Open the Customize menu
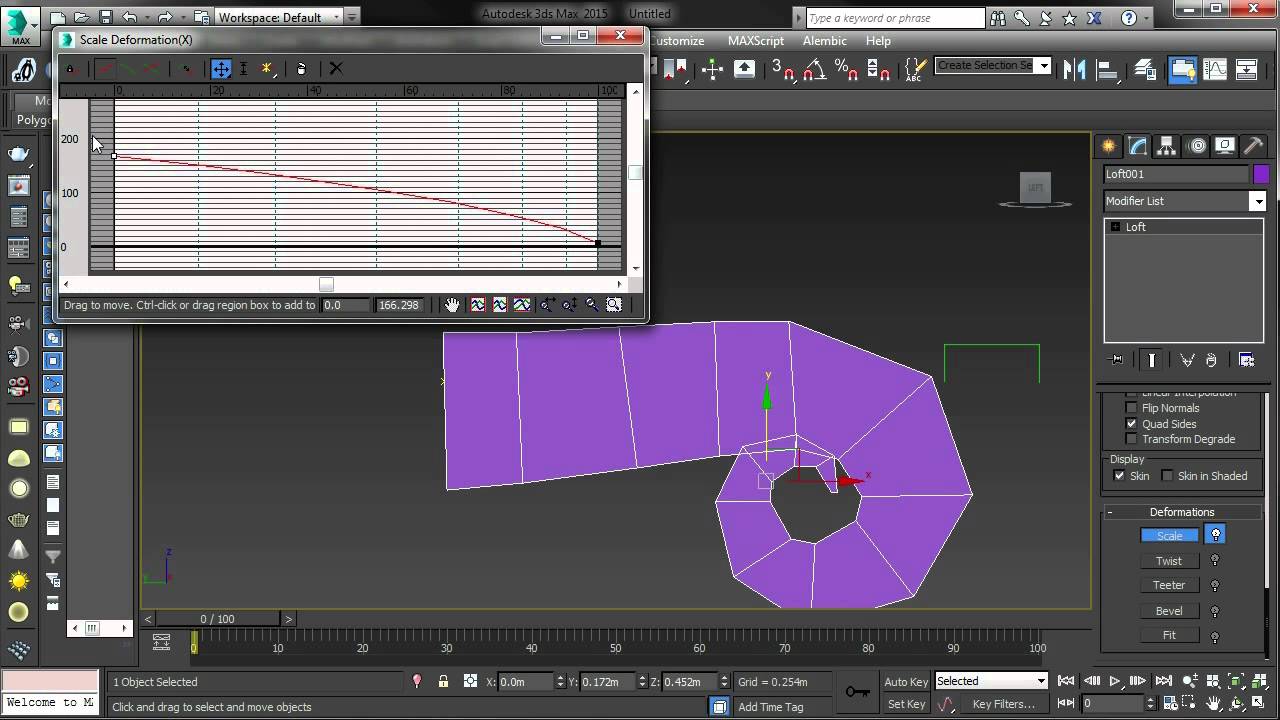Image resolution: width=1280 pixels, height=720 pixels. (678, 41)
